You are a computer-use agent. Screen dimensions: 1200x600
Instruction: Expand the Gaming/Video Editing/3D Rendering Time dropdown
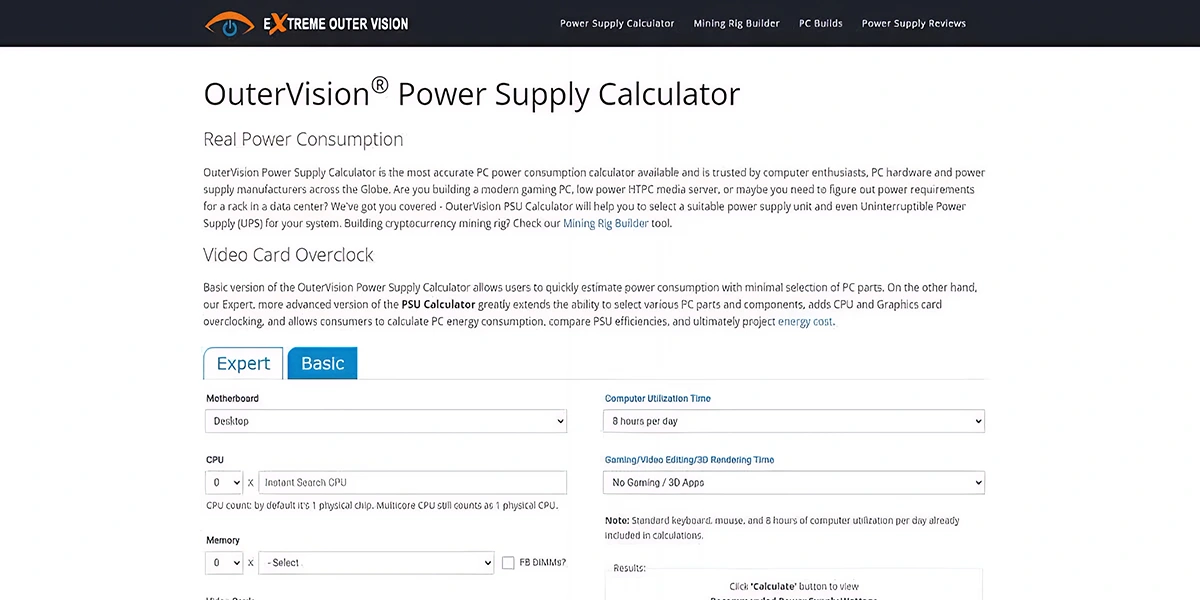pos(793,482)
